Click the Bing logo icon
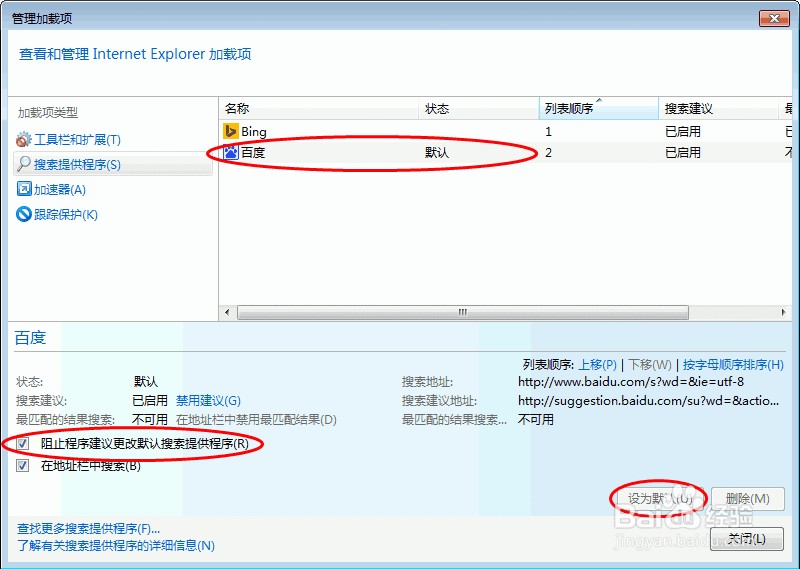The image size is (800, 569). (231, 131)
